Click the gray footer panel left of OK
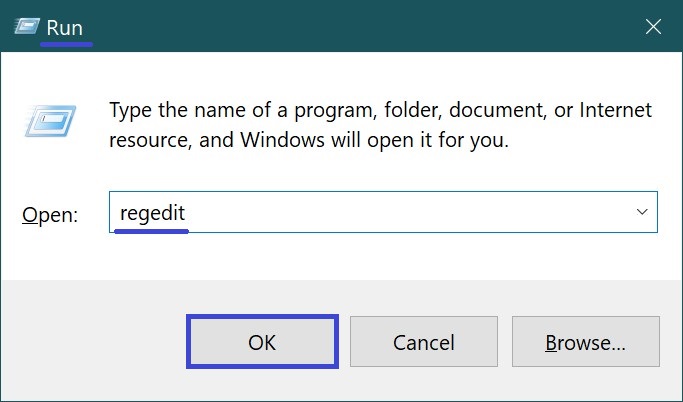Screen dimensions: 683x402 94,341
